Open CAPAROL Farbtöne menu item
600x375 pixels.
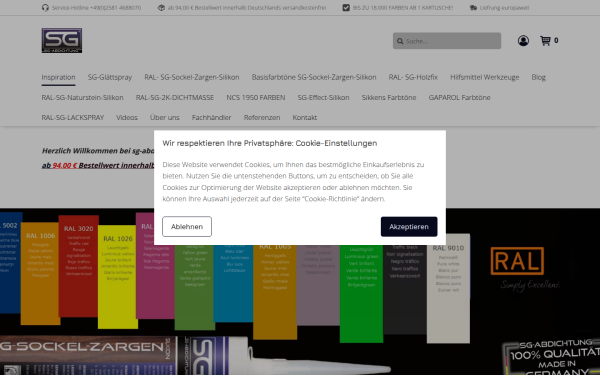(x=459, y=98)
